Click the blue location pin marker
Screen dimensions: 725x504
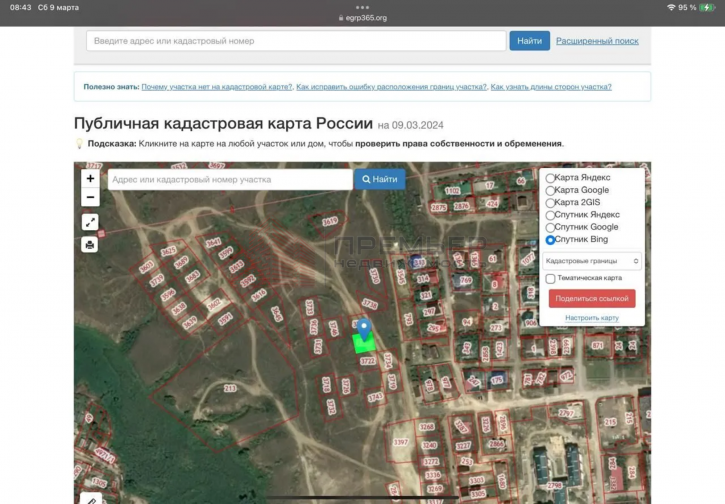click(364, 328)
